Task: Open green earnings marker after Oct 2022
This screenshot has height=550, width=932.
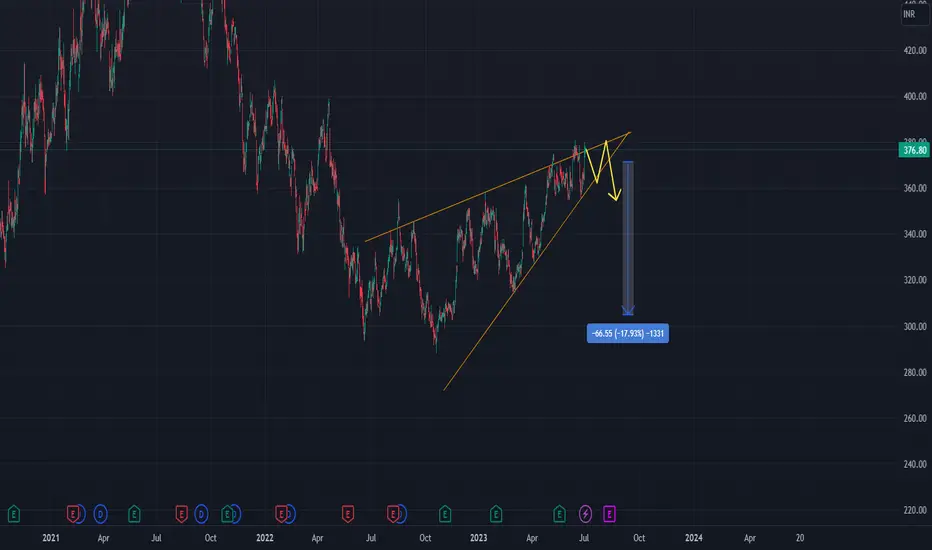Action: (445, 514)
